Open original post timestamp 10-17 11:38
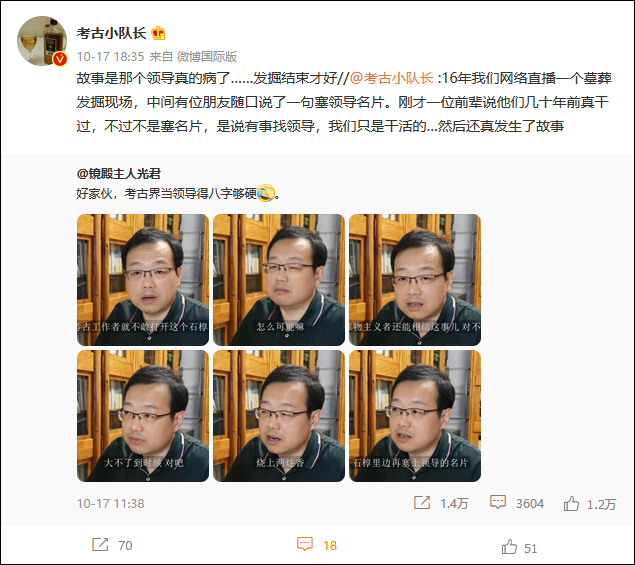This screenshot has height=565, width=635. [x=111, y=503]
